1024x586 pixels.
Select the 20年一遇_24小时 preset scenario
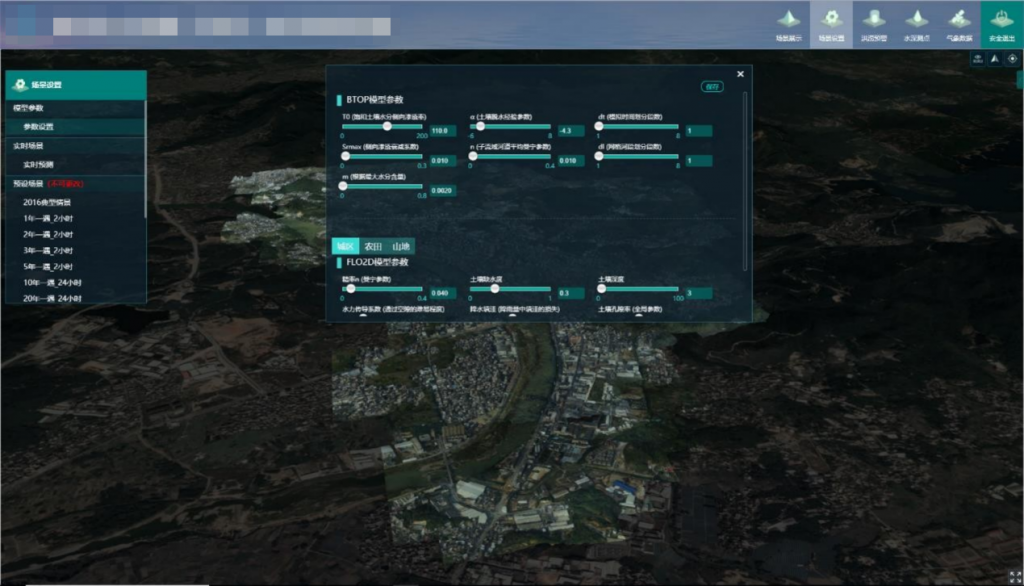[52, 298]
